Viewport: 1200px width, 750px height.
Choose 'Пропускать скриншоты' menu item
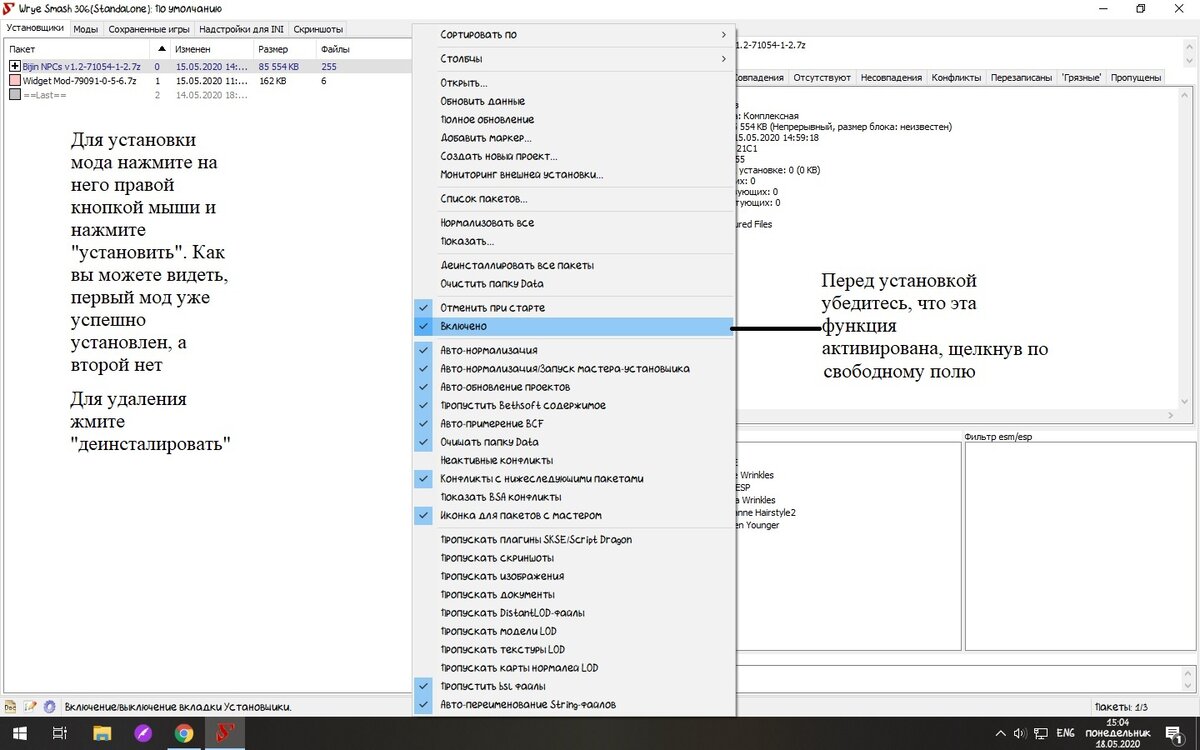point(574,558)
